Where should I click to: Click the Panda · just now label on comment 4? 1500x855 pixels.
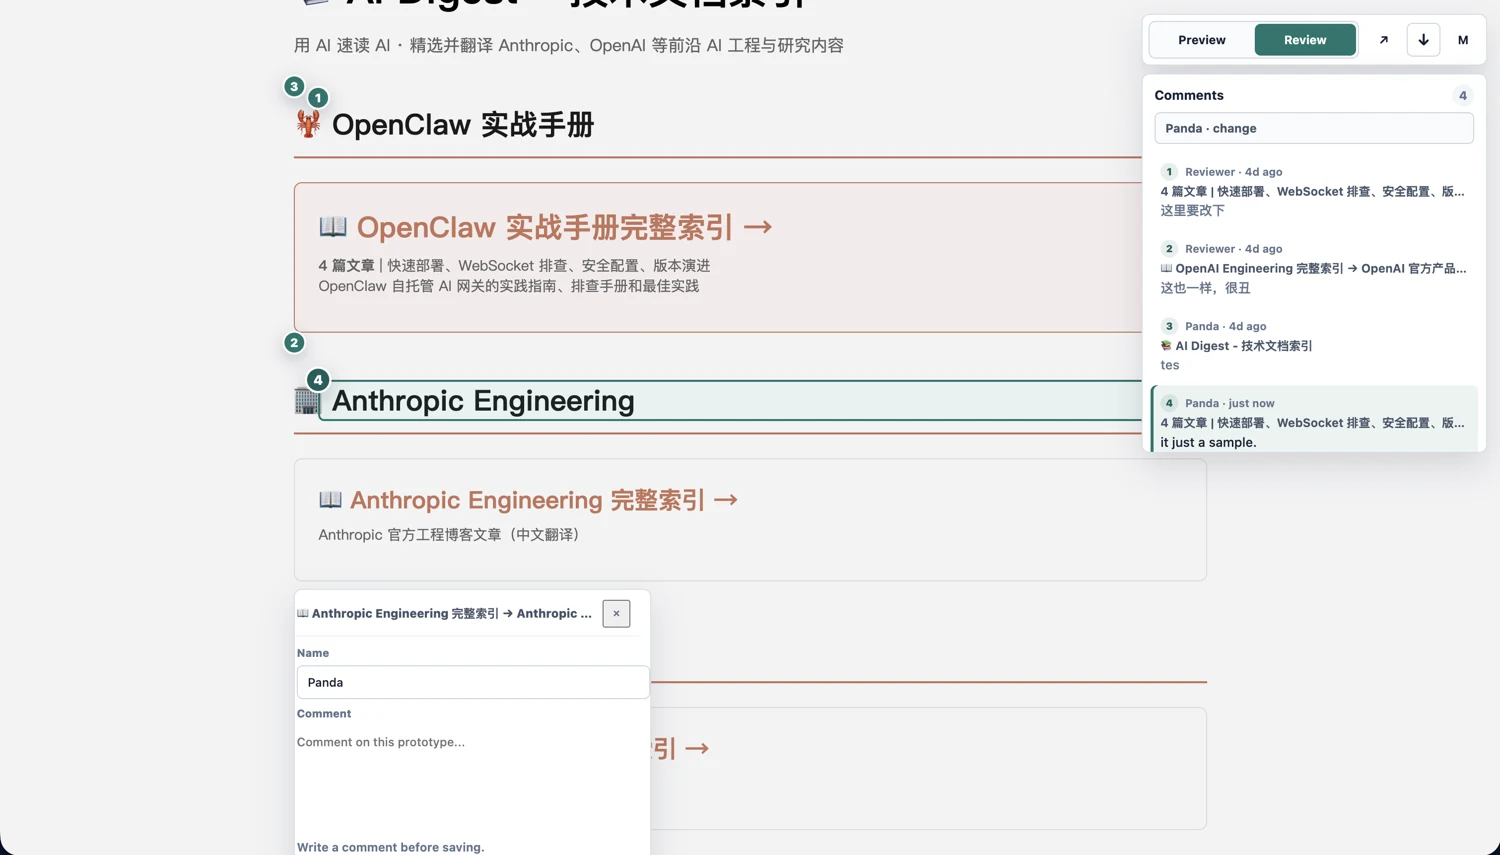pos(1229,403)
